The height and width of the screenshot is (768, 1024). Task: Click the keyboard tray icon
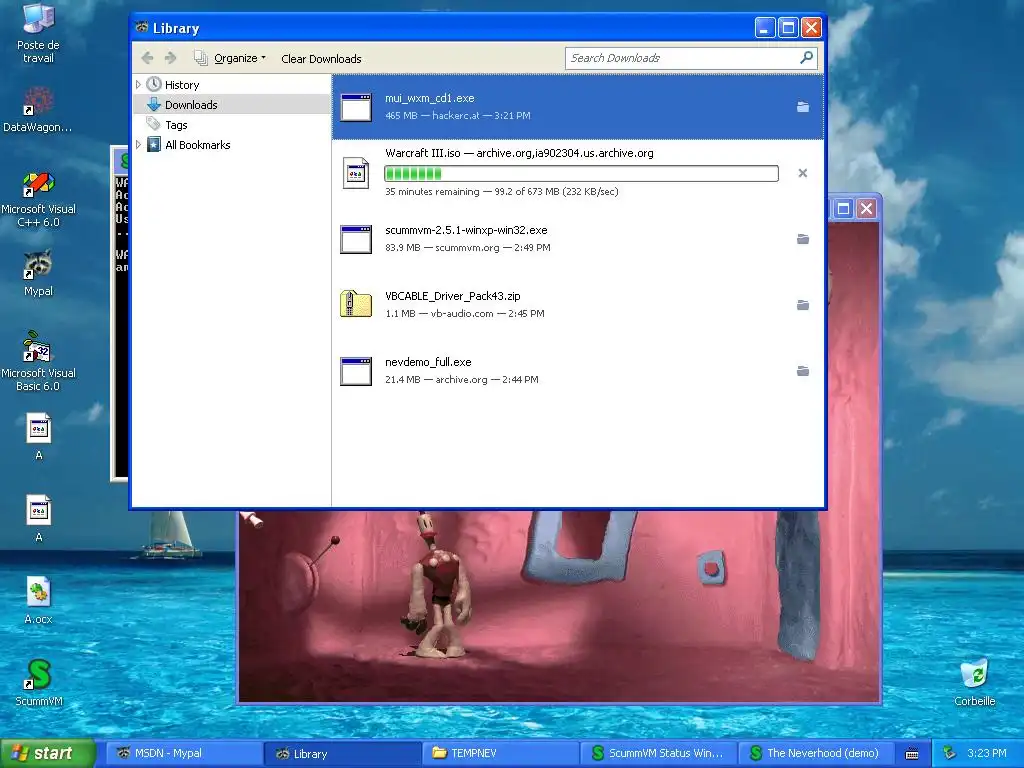(x=912, y=754)
